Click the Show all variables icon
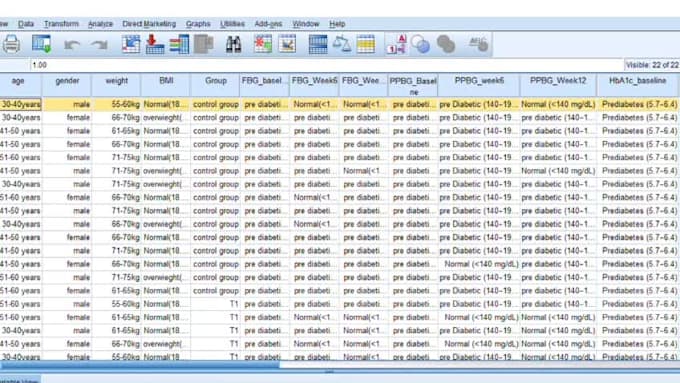This screenshot has height=383, width=680. point(445,44)
